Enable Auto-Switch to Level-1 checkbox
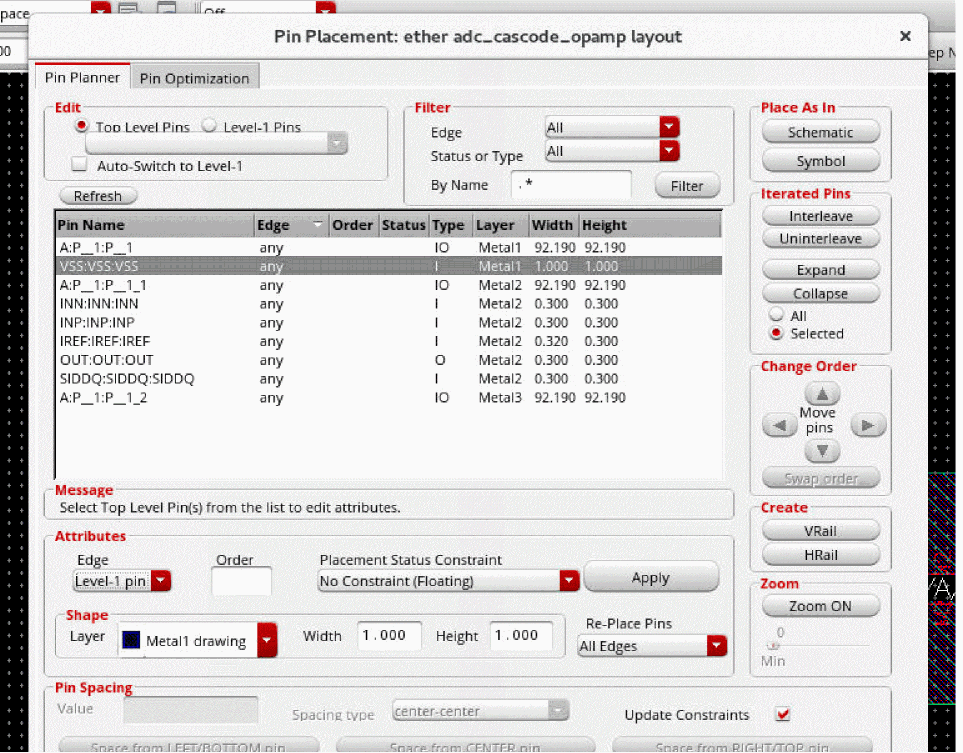This screenshot has height=753, width=963. 79,166
